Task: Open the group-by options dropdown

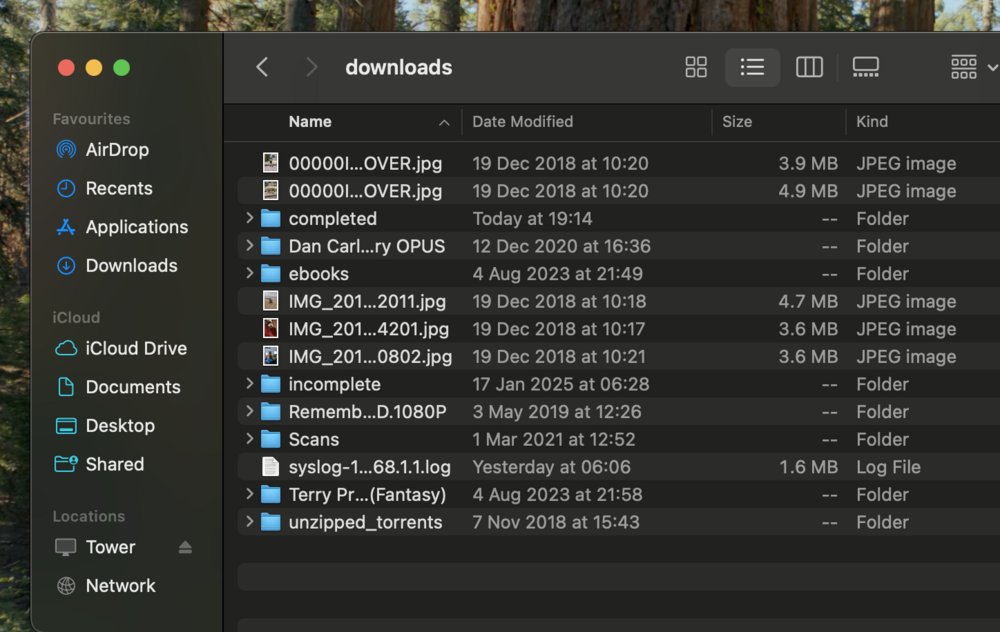Action: pyautogui.click(x=973, y=67)
